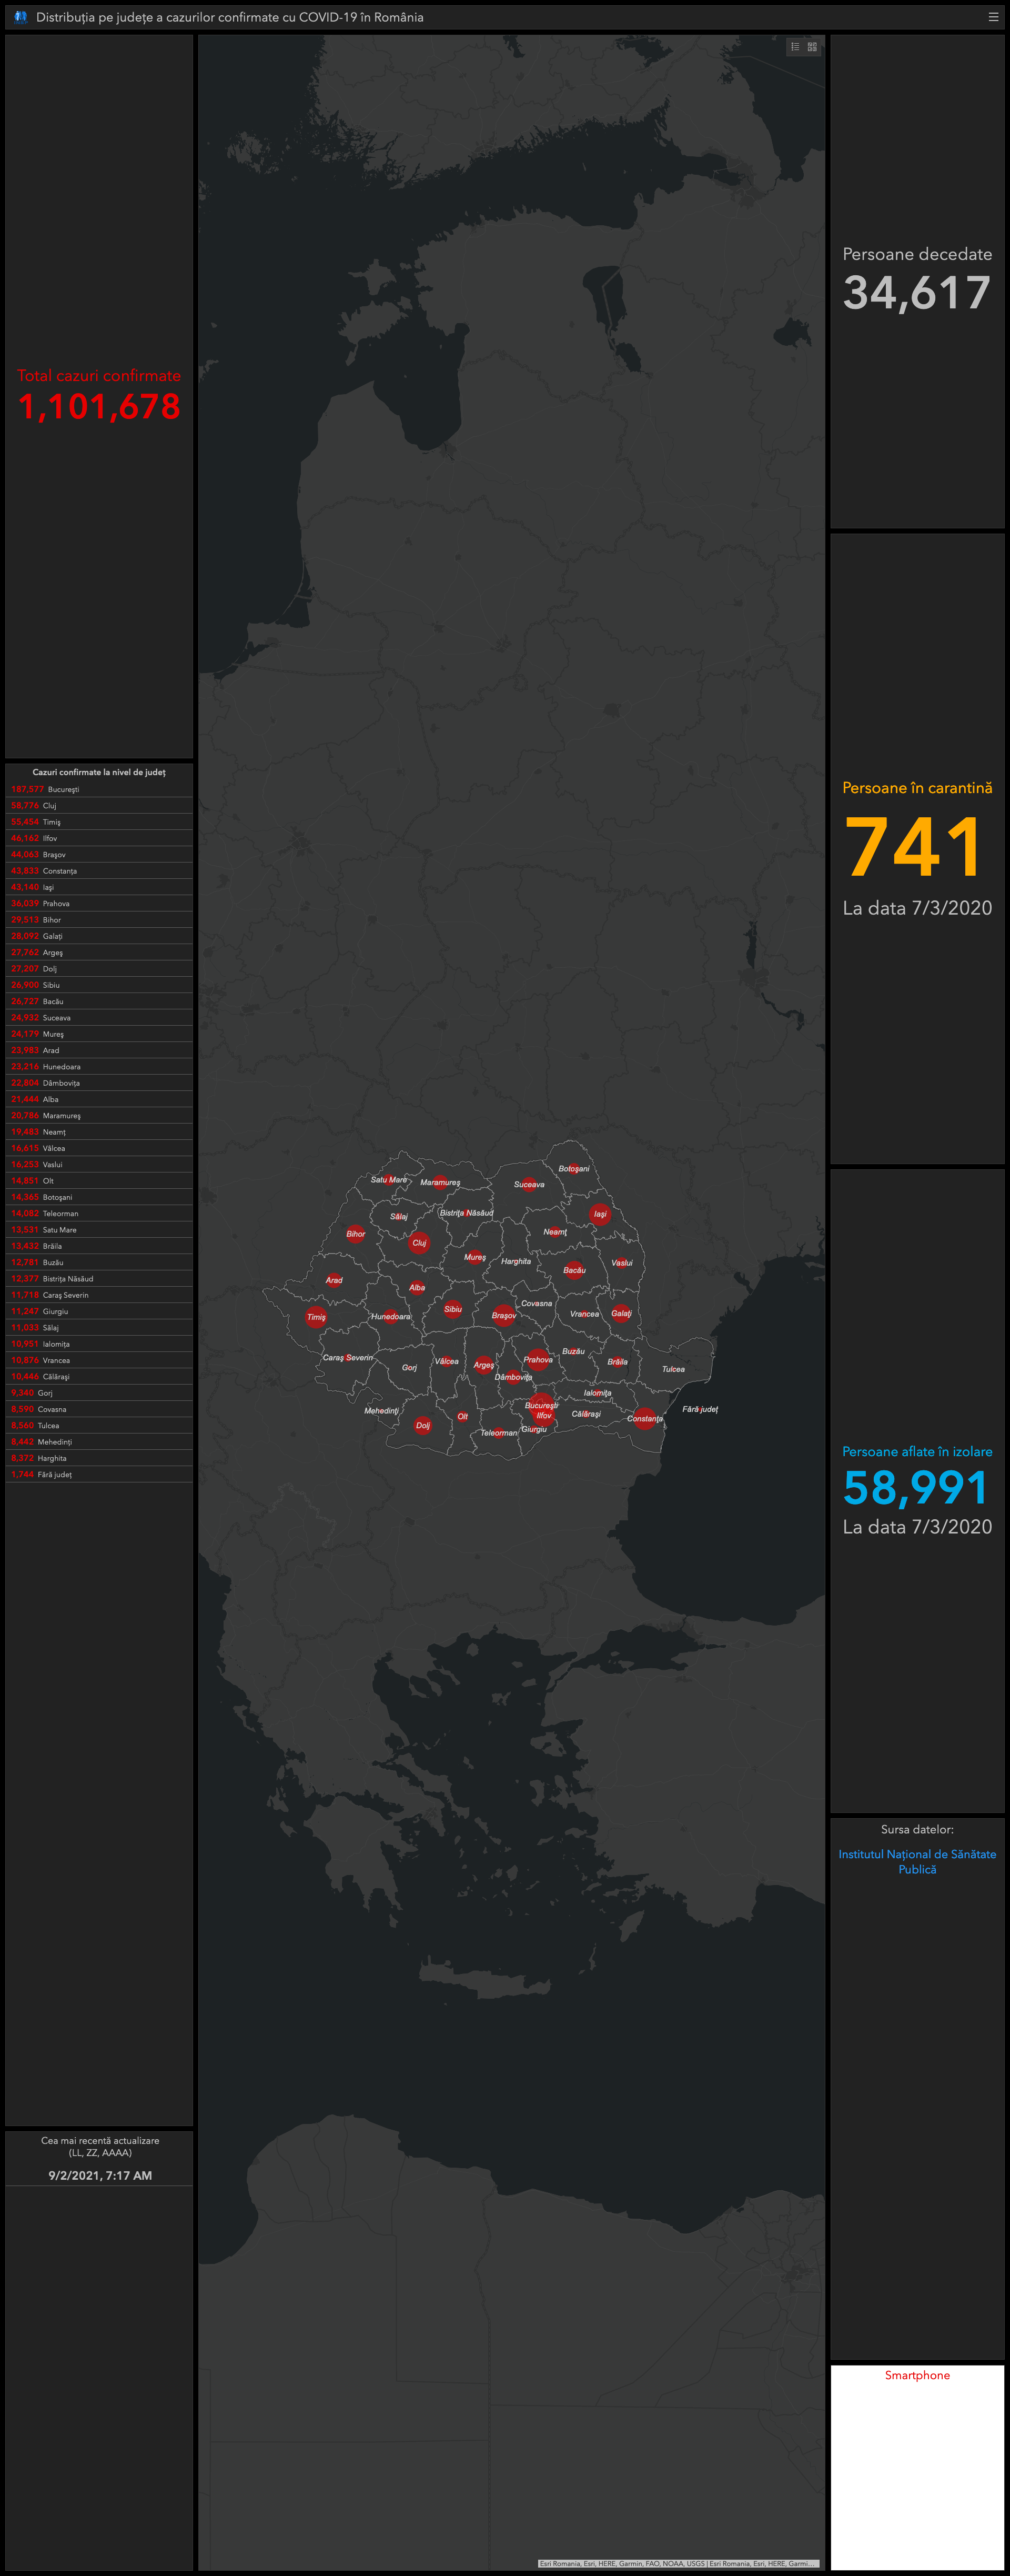
Task: Click the isolation count 58,991
Action: point(915,1488)
